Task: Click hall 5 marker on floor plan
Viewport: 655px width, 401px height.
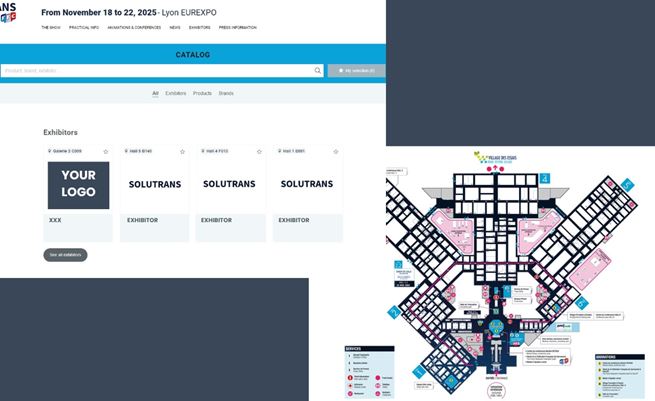Action: point(627,185)
